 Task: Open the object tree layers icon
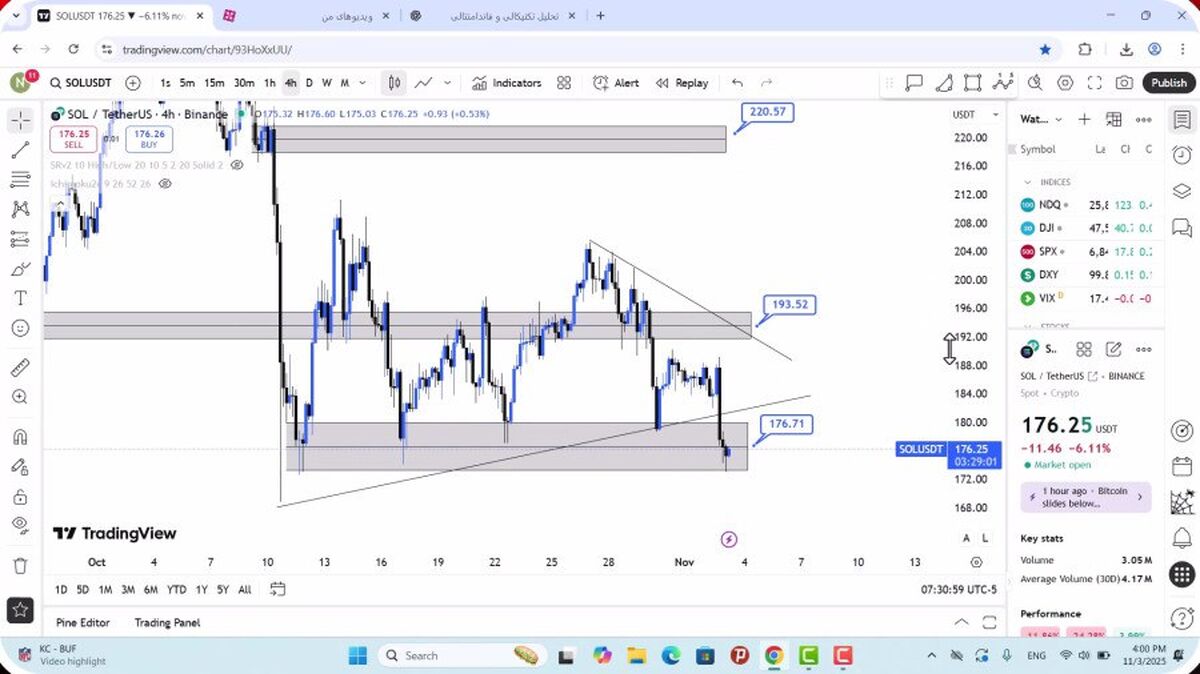pos(1182,191)
